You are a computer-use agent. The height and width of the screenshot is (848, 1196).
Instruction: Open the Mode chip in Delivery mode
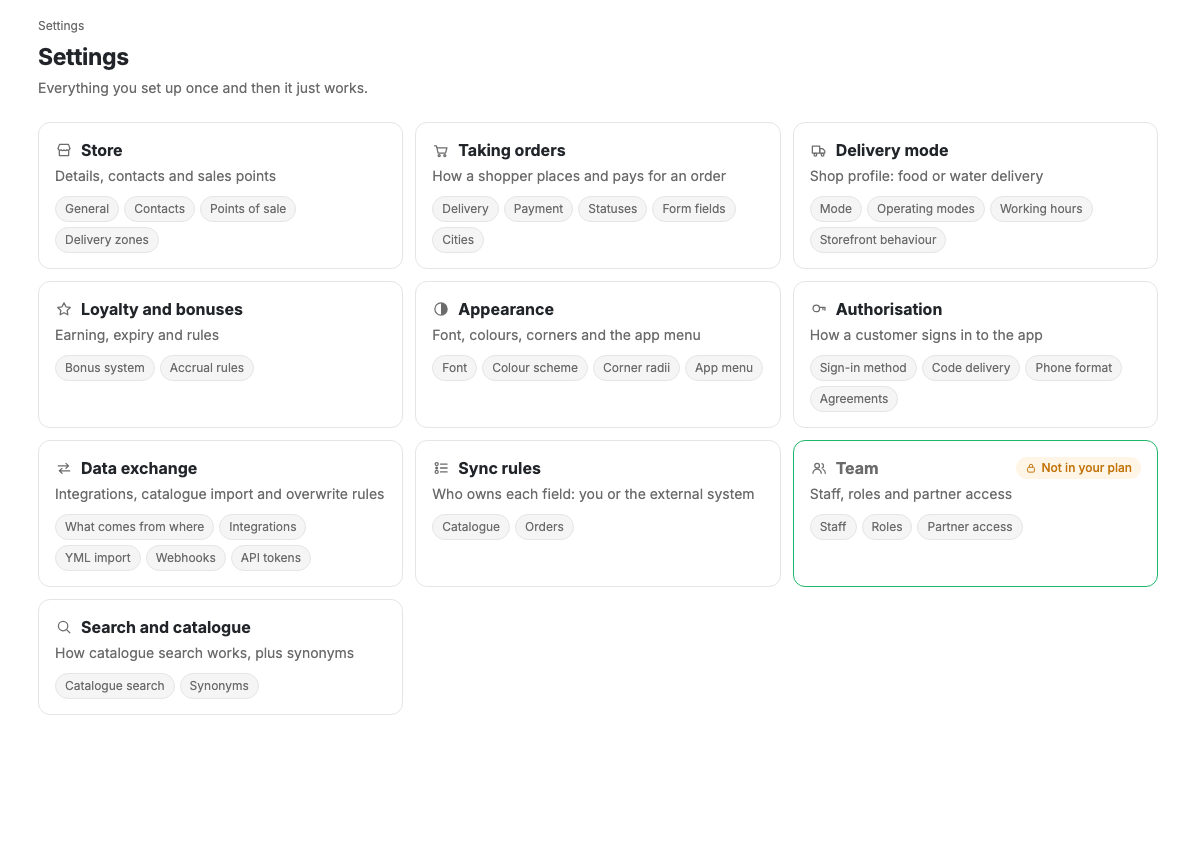pyautogui.click(x=836, y=209)
